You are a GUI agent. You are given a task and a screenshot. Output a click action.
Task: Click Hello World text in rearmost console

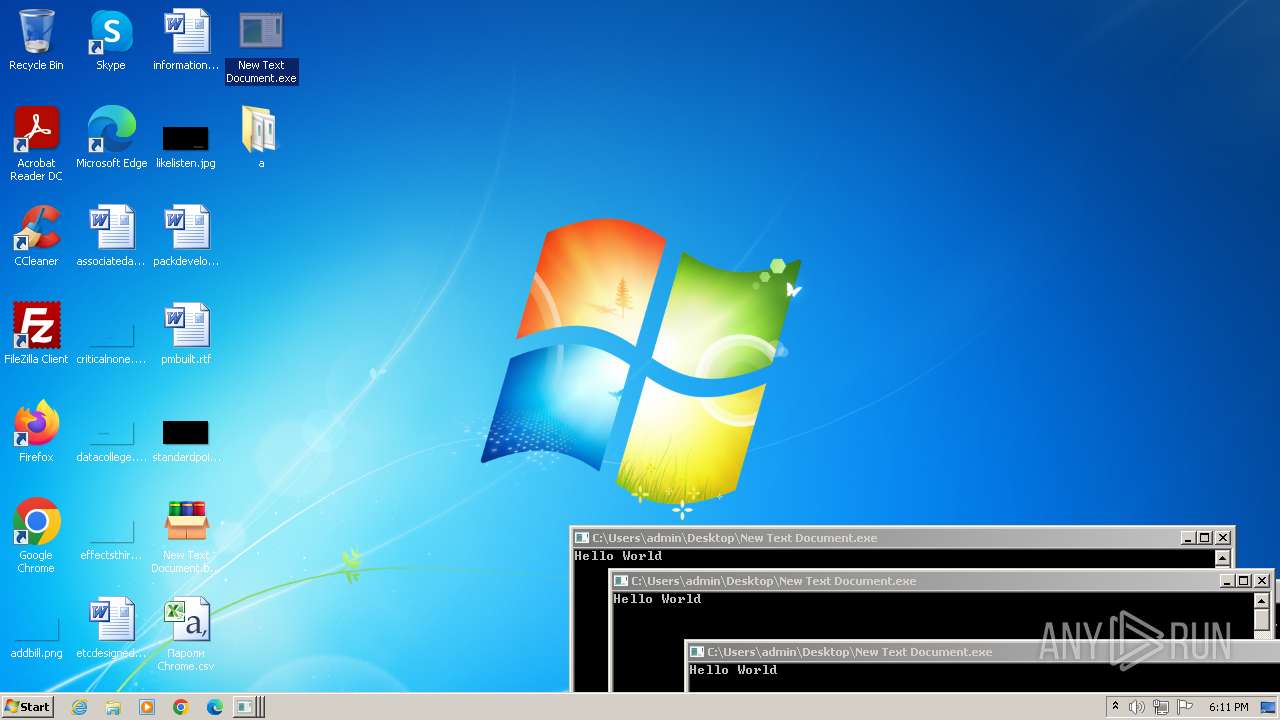tap(617, 556)
